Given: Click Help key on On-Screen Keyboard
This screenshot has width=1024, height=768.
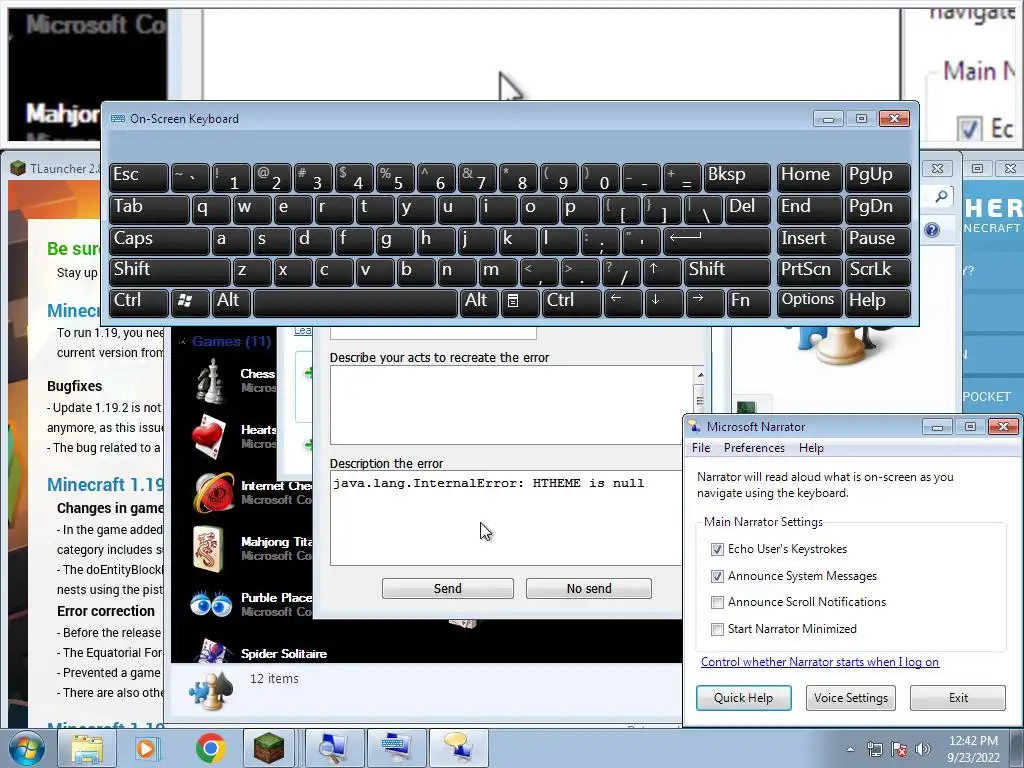Looking at the screenshot, I should click(x=877, y=302).
